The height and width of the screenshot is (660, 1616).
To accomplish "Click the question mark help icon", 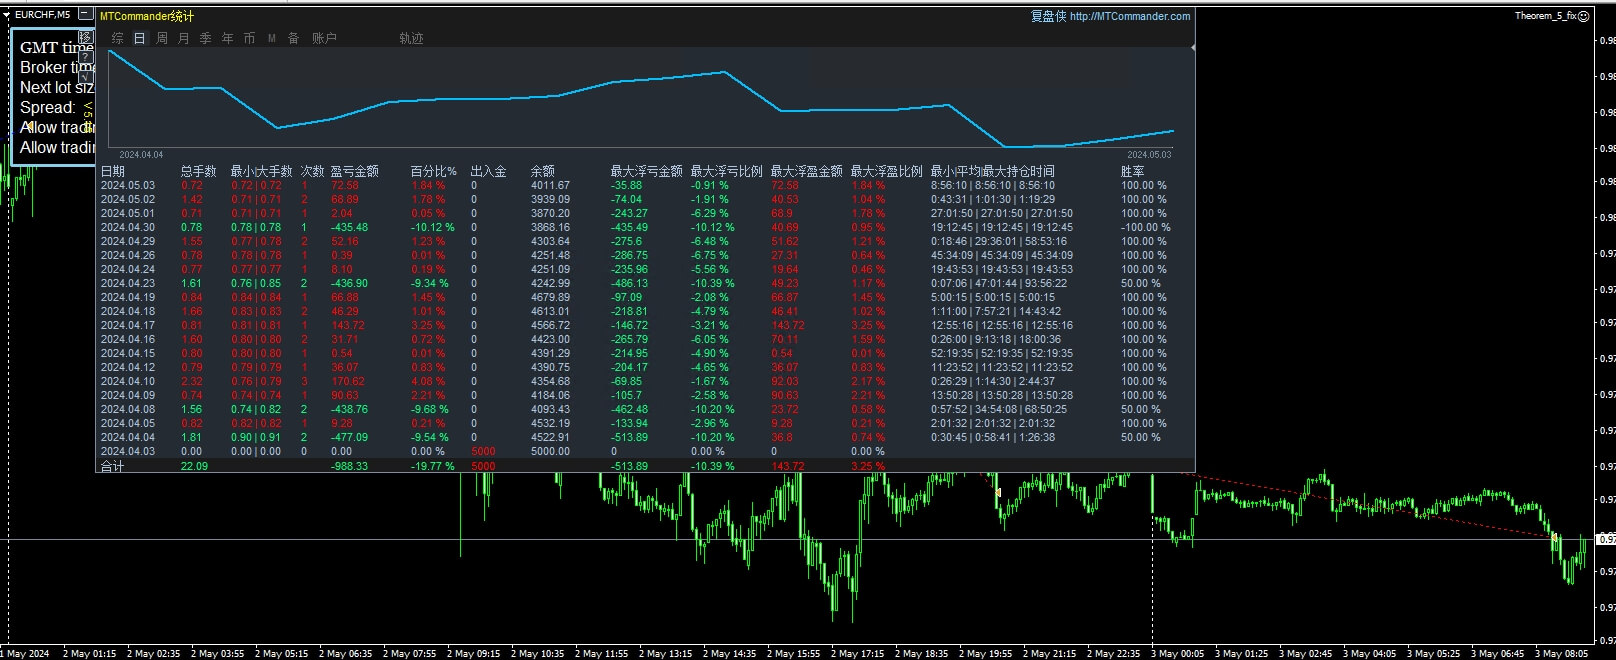I will coord(85,57).
